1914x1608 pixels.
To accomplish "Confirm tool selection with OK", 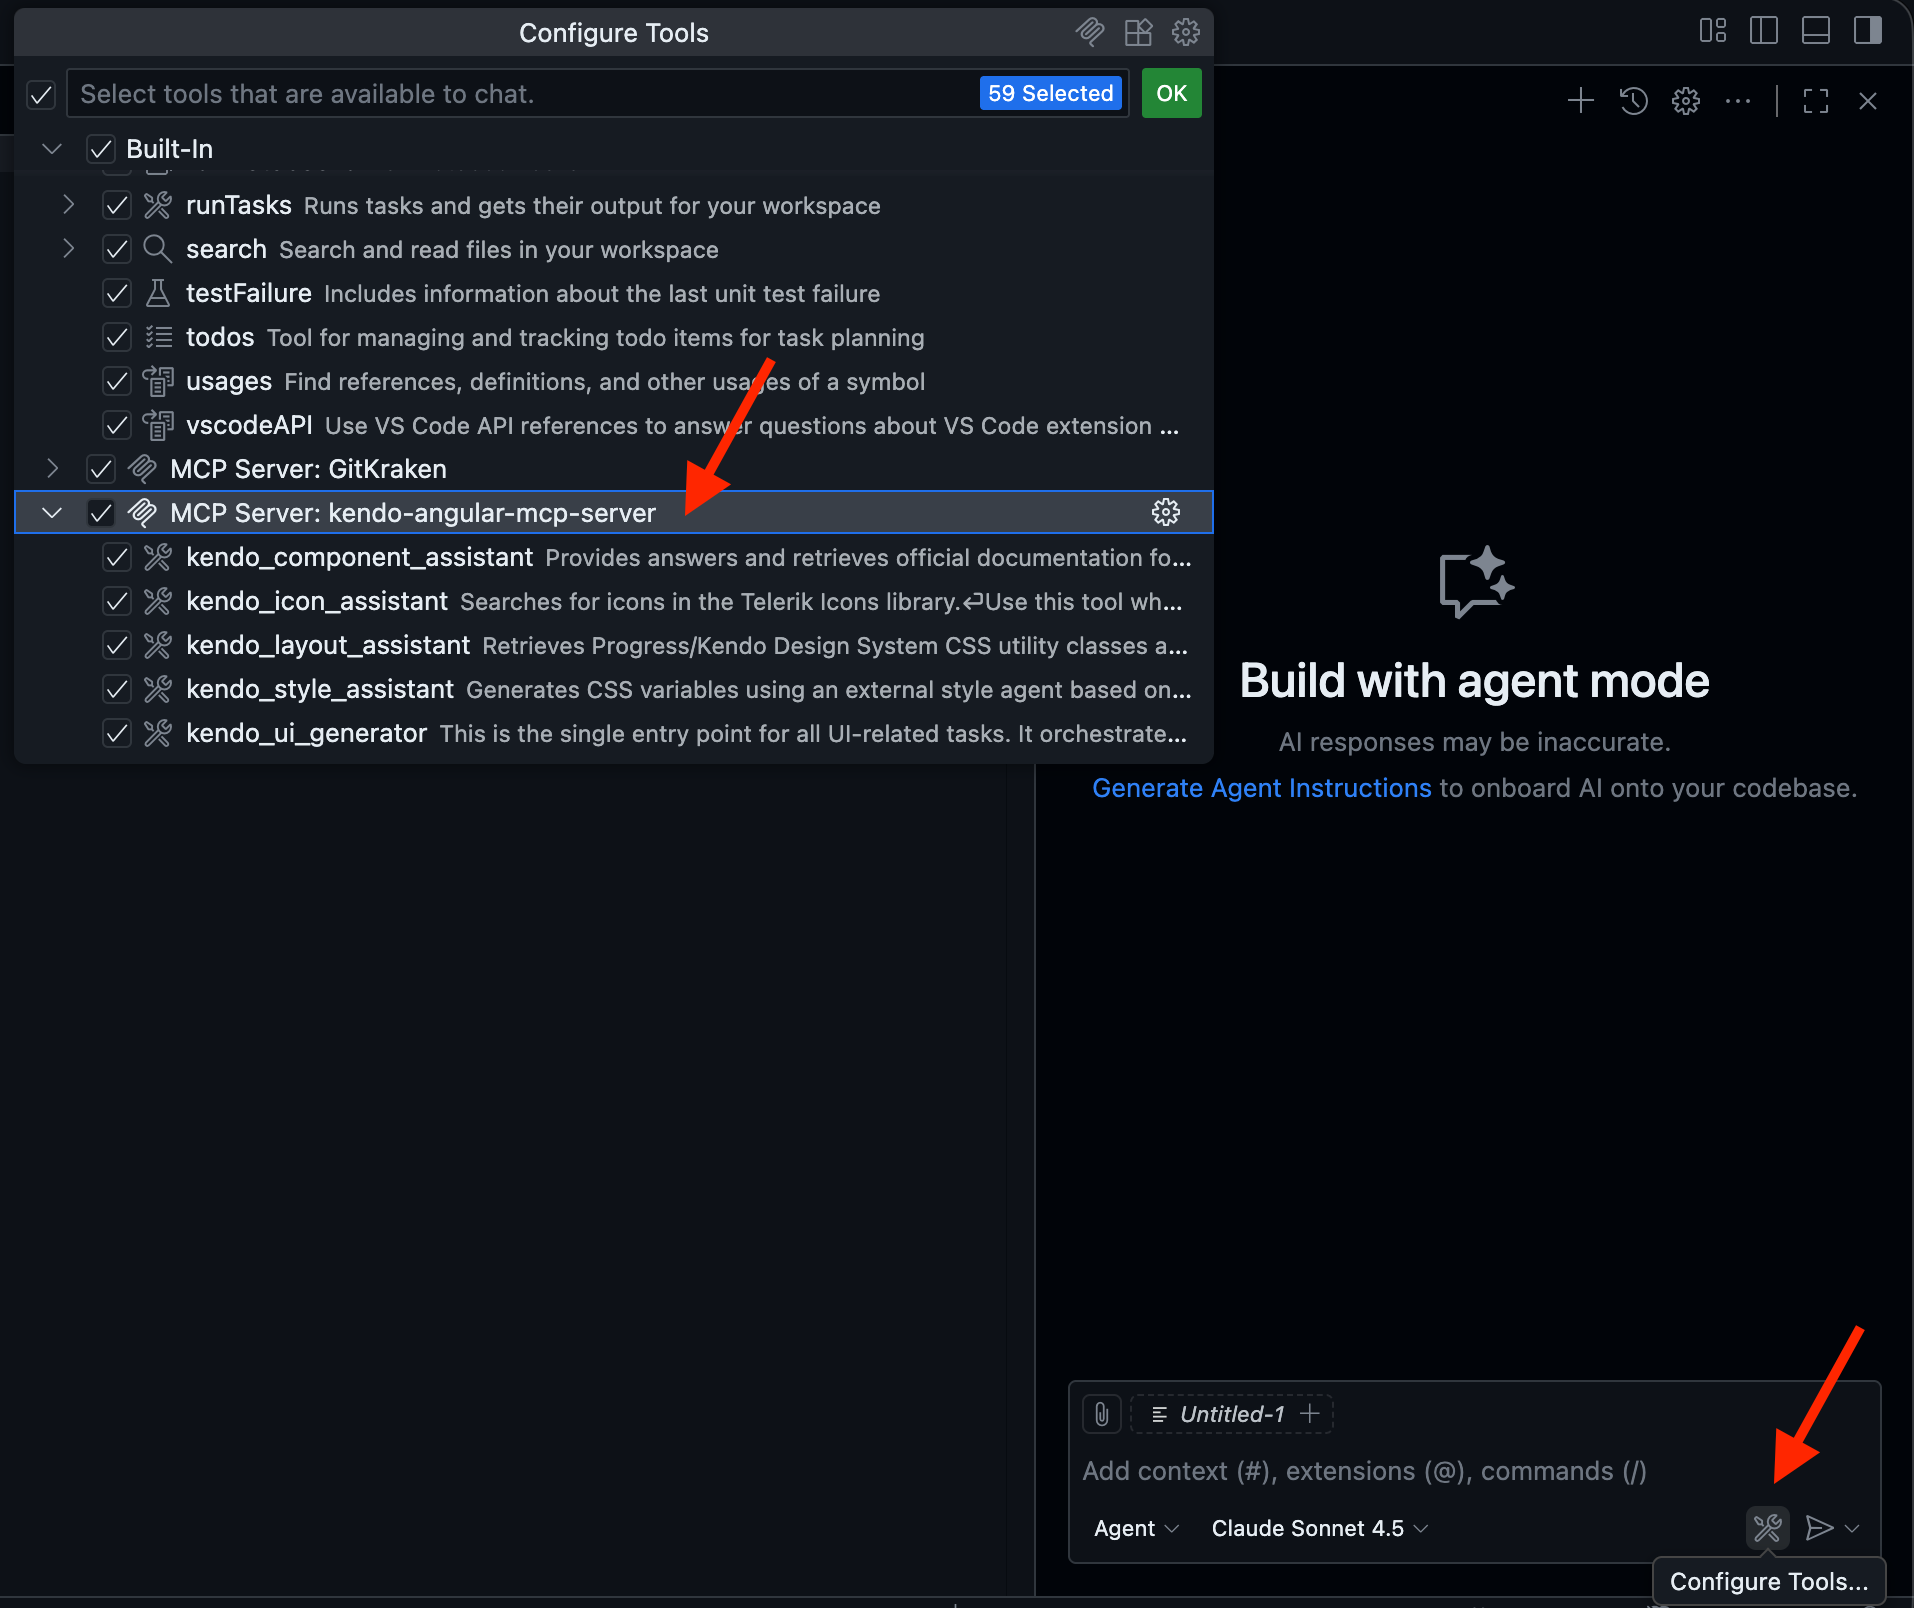I will tap(1171, 93).
